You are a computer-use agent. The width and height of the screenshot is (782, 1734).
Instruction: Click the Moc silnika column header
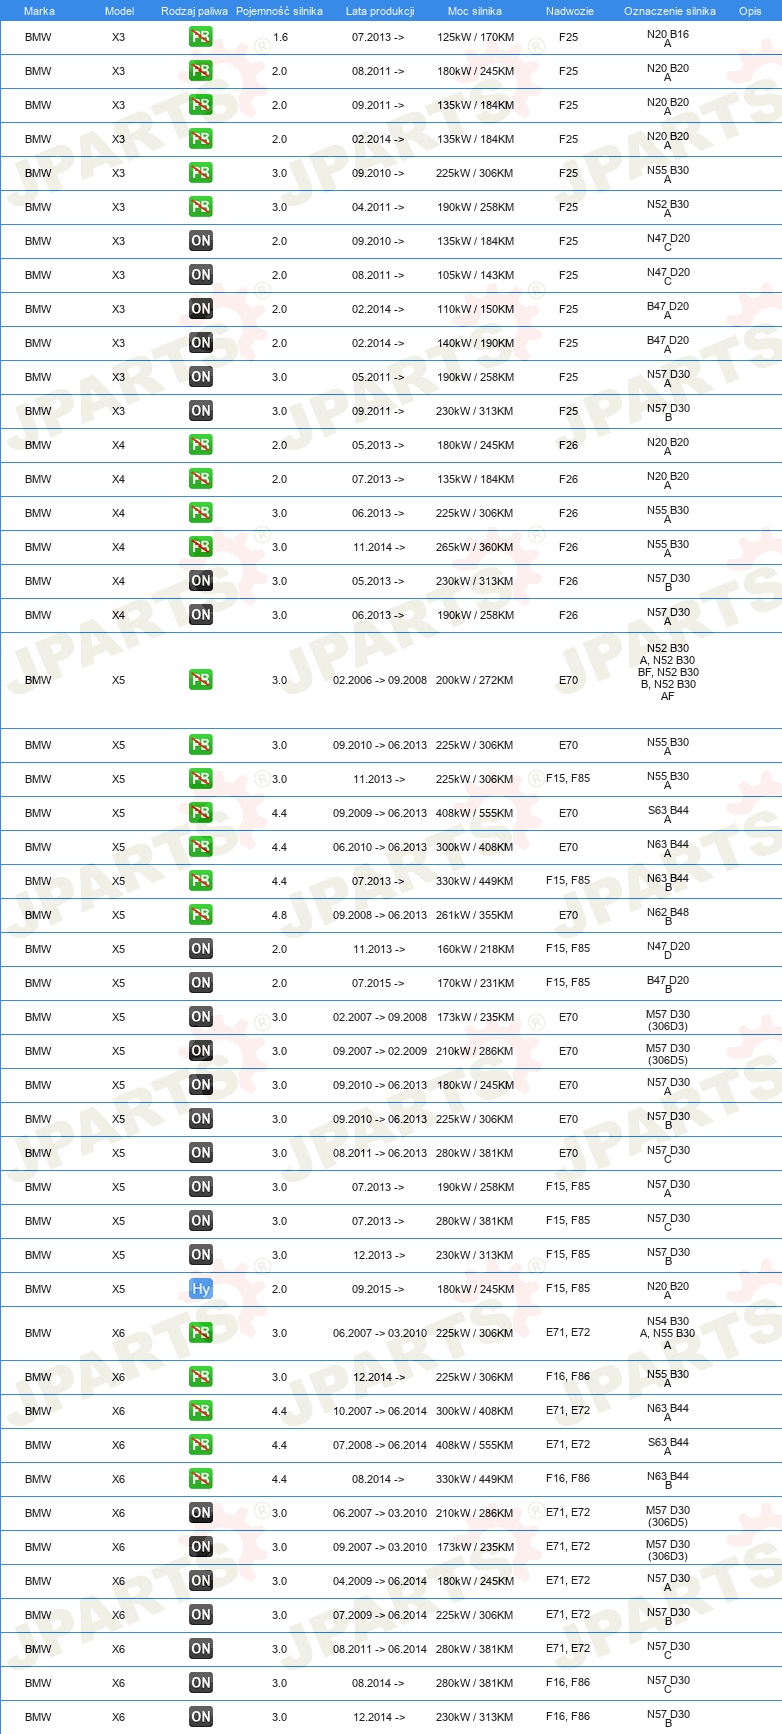[x=475, y=11]
